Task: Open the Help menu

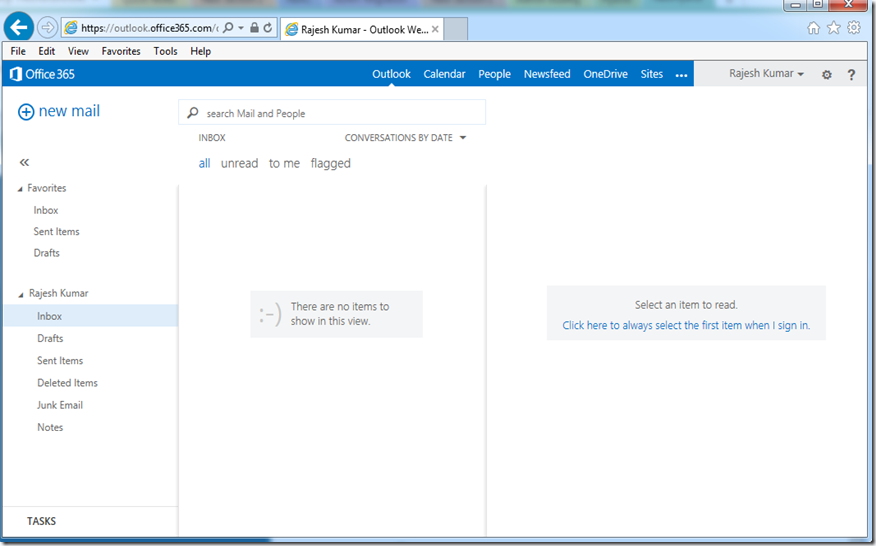Action: click(x=201, y=51)
